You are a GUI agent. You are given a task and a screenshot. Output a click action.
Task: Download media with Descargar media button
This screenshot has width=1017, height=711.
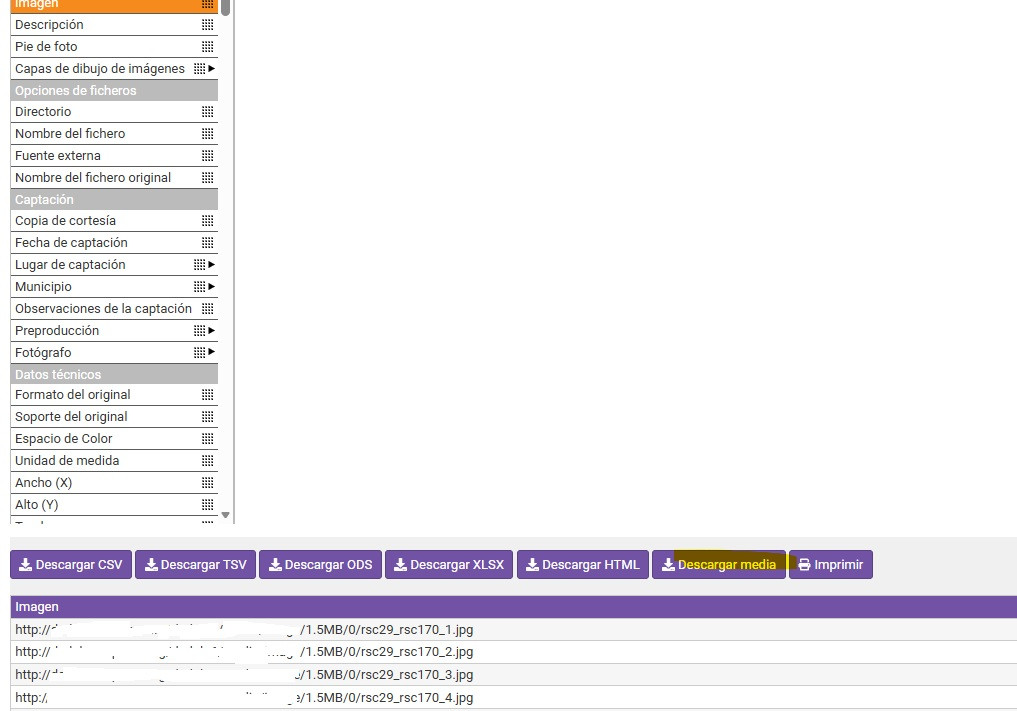pos(718,565)
